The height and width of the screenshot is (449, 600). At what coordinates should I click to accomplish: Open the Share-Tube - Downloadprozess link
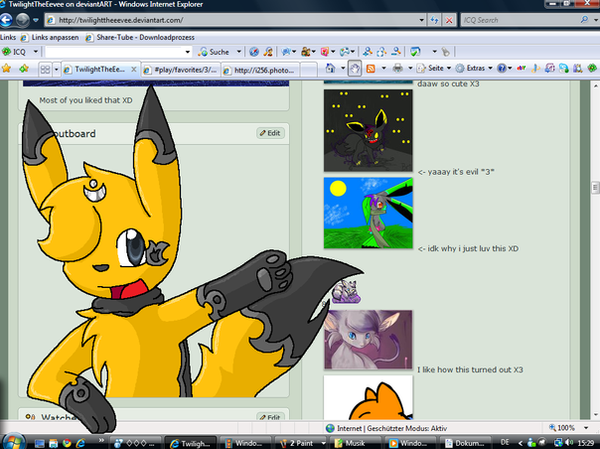[x=140, y=38]
